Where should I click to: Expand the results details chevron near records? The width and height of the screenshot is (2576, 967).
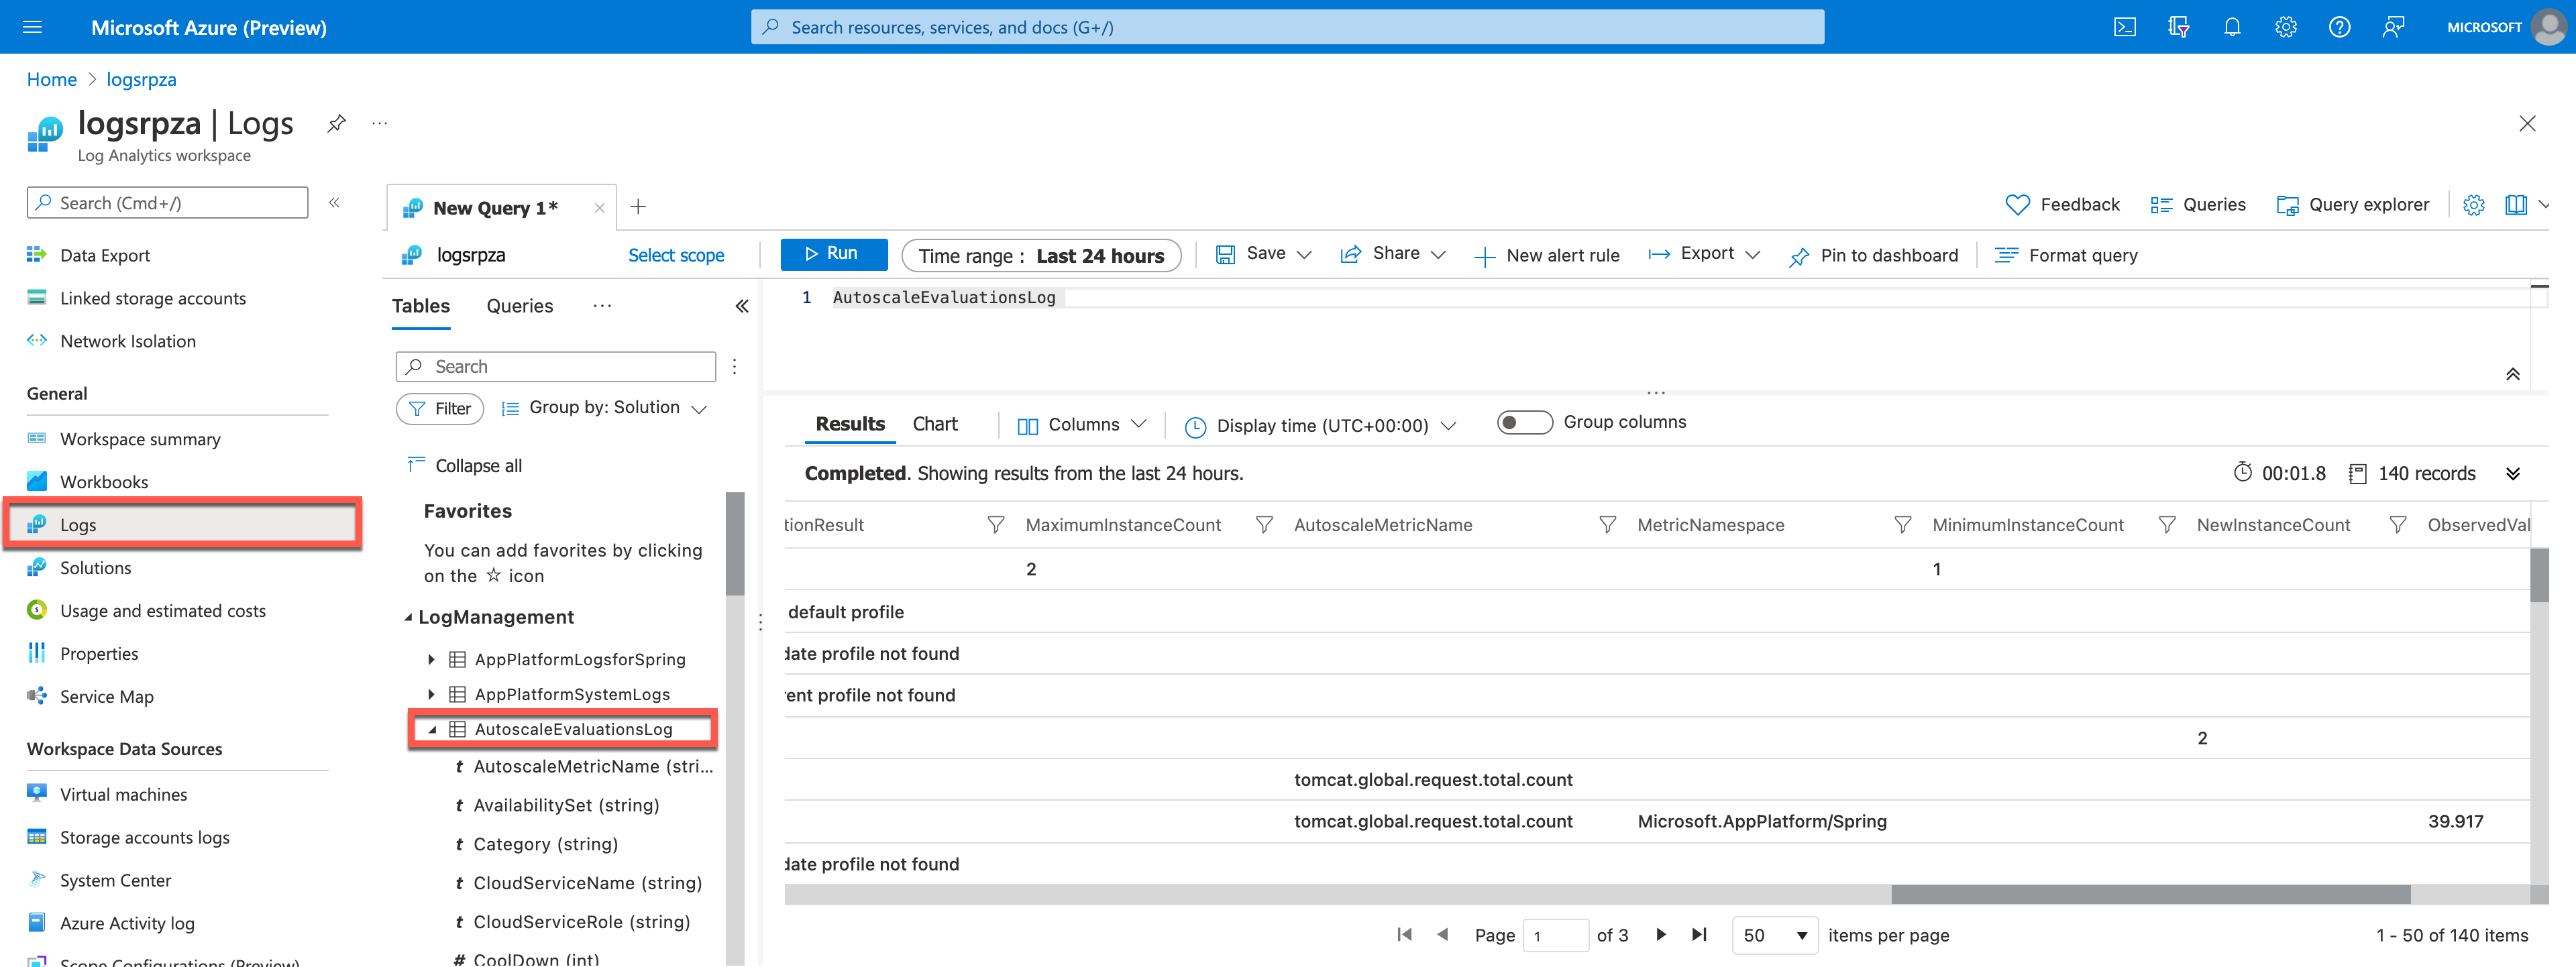pos(2512,474)
